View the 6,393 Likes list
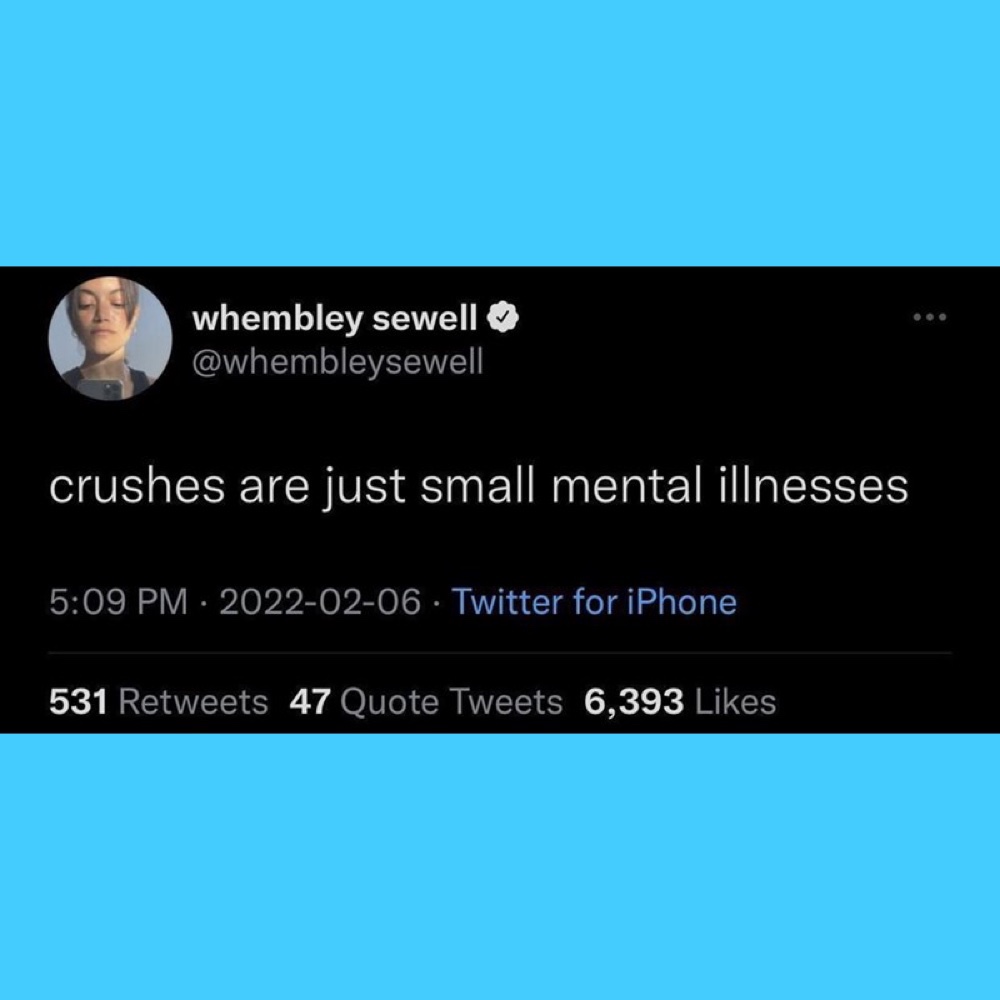Viewport: 1000px width, 1000px height. click(680, 702)
